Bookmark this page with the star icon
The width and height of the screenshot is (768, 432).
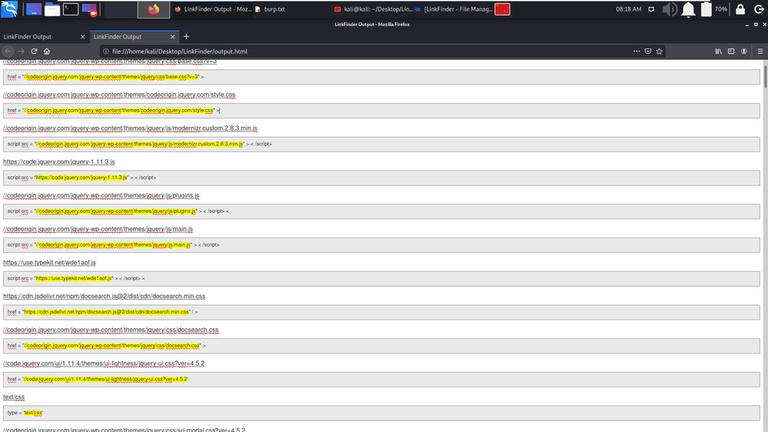pyautogui.click(x=659, y=51)
